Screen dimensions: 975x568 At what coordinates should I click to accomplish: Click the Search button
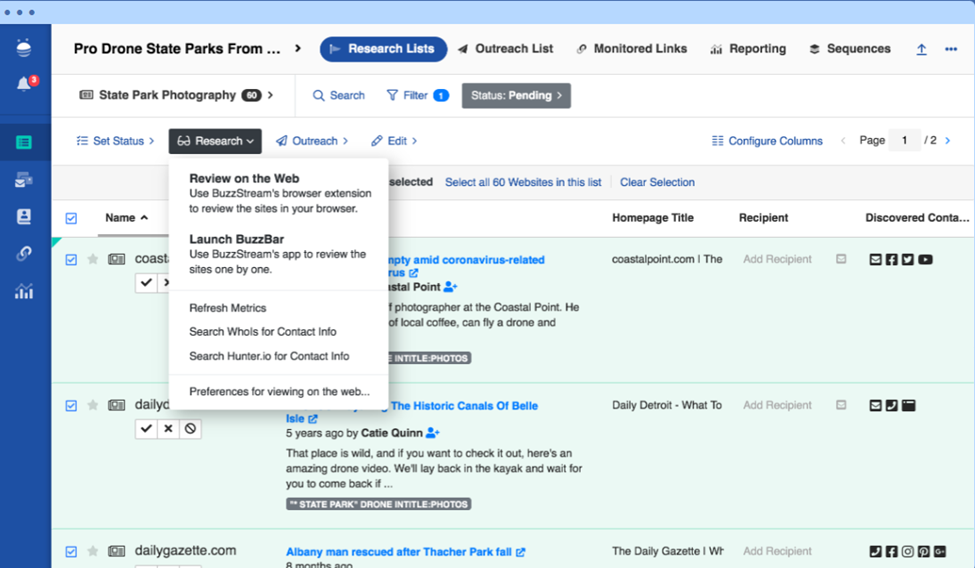click(x=339, y=96)
